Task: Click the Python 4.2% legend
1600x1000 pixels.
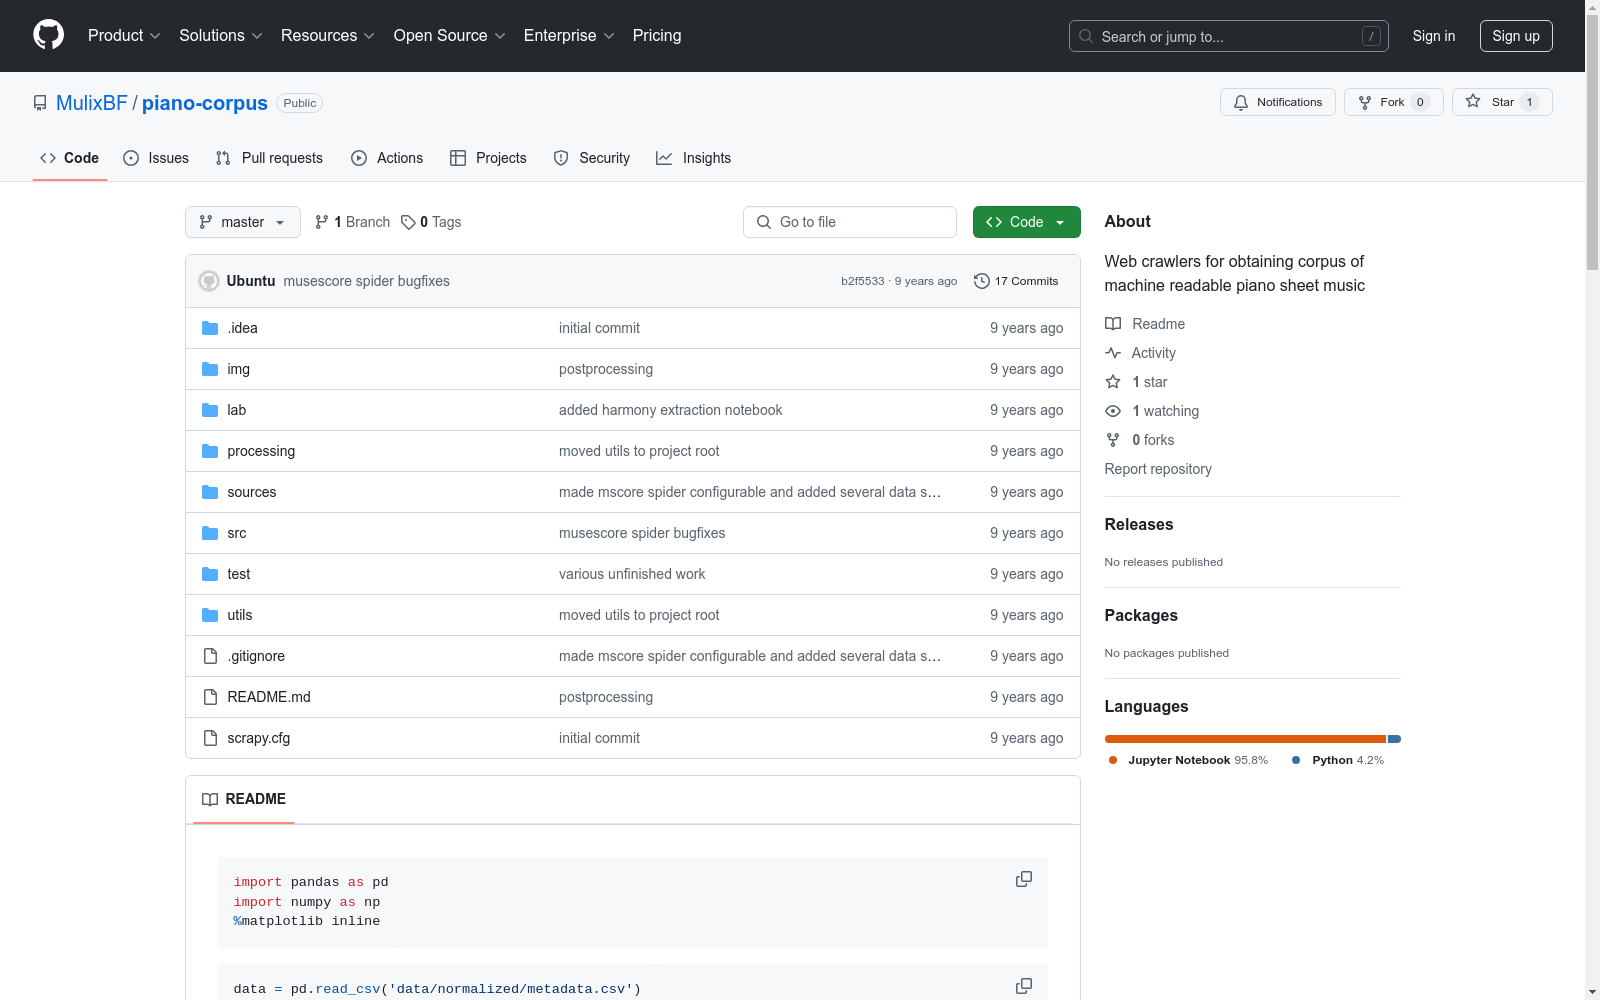Action: tap(1338, 760)
